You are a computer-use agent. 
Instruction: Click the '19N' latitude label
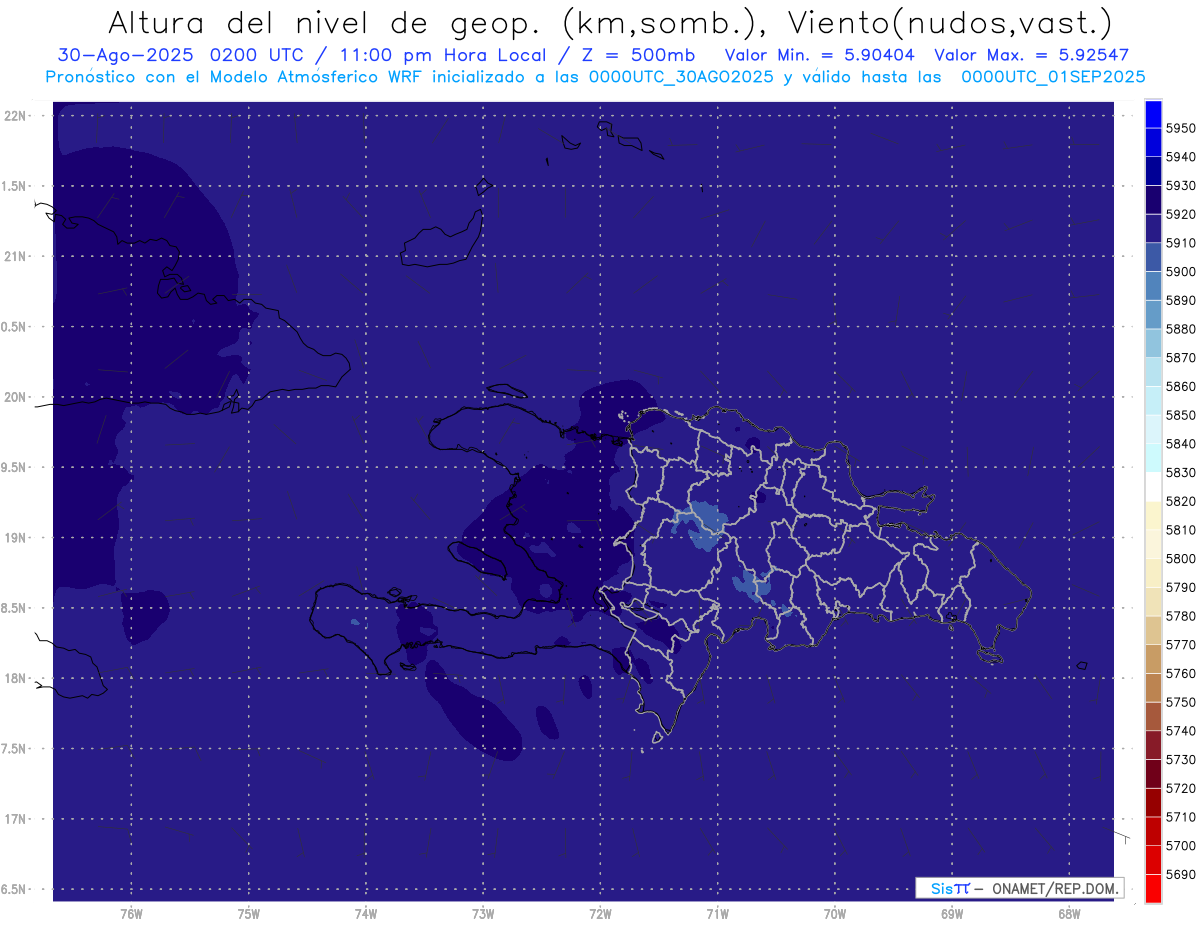[x=16, y=538]
